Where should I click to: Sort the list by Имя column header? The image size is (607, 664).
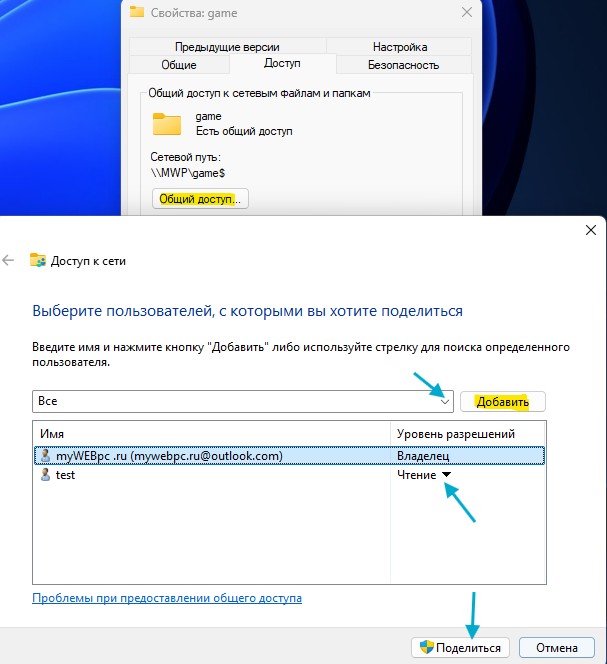pos(210,433)
